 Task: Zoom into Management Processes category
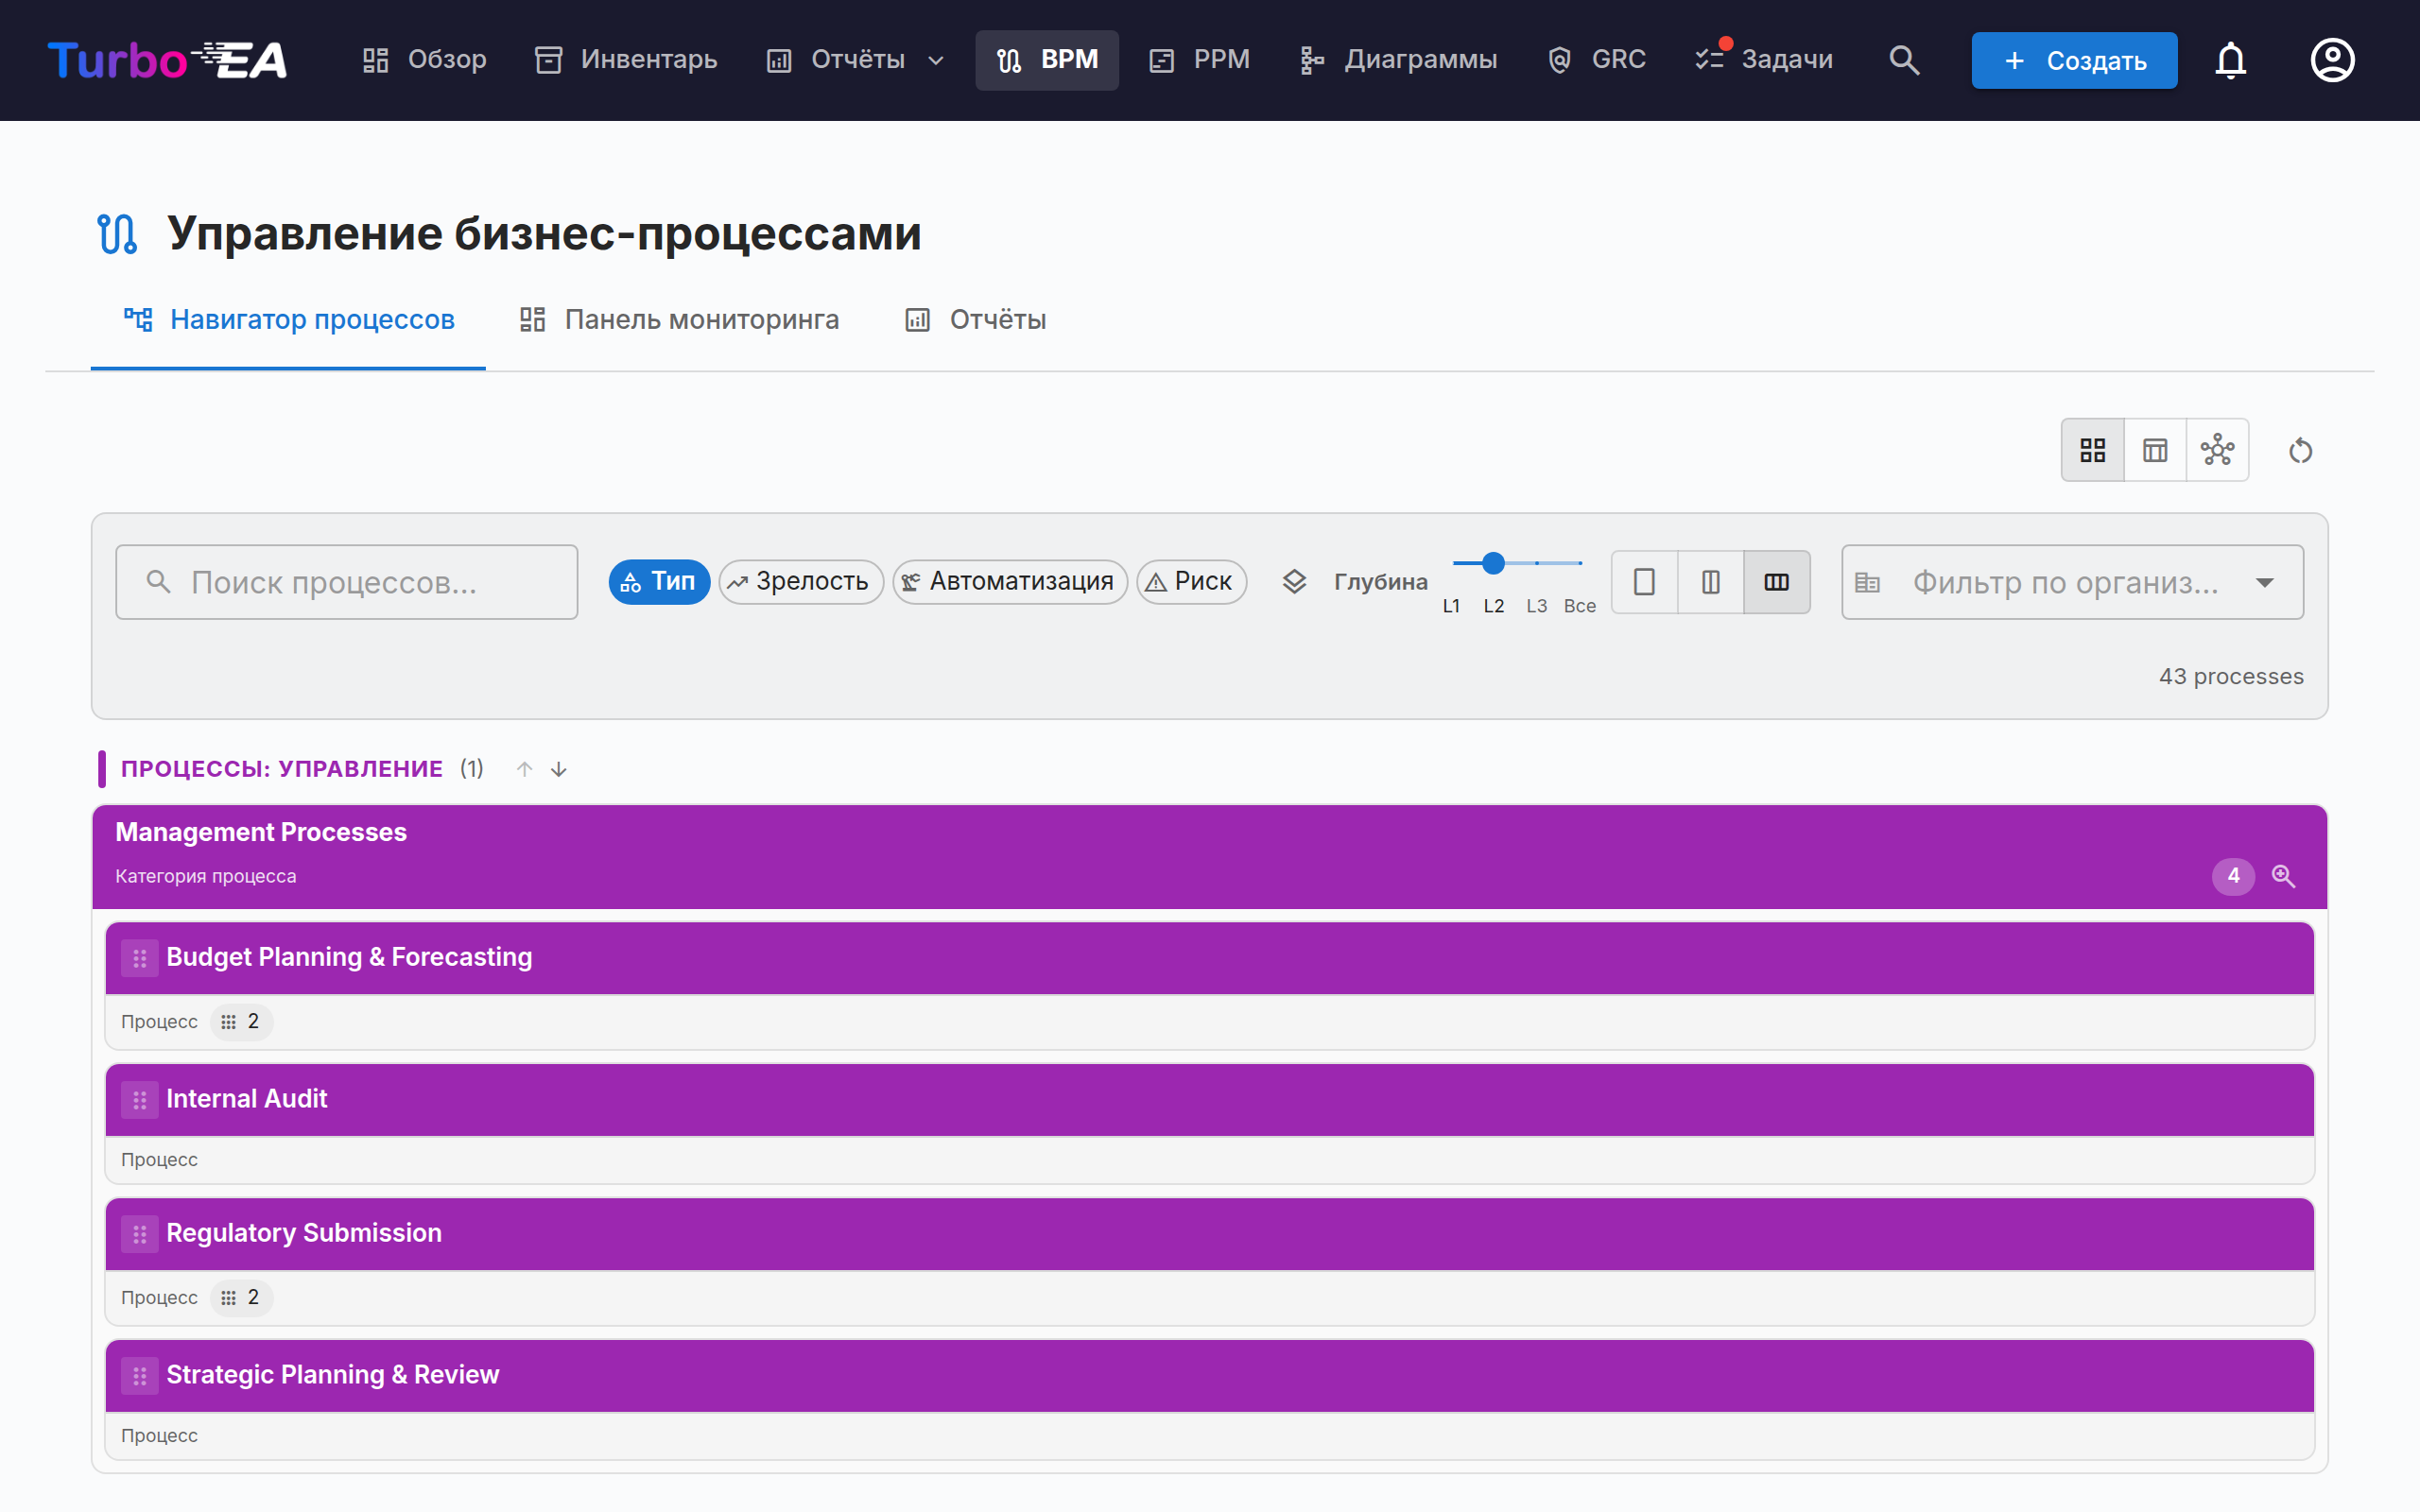pyautogui.click(x=2283, y=876)
